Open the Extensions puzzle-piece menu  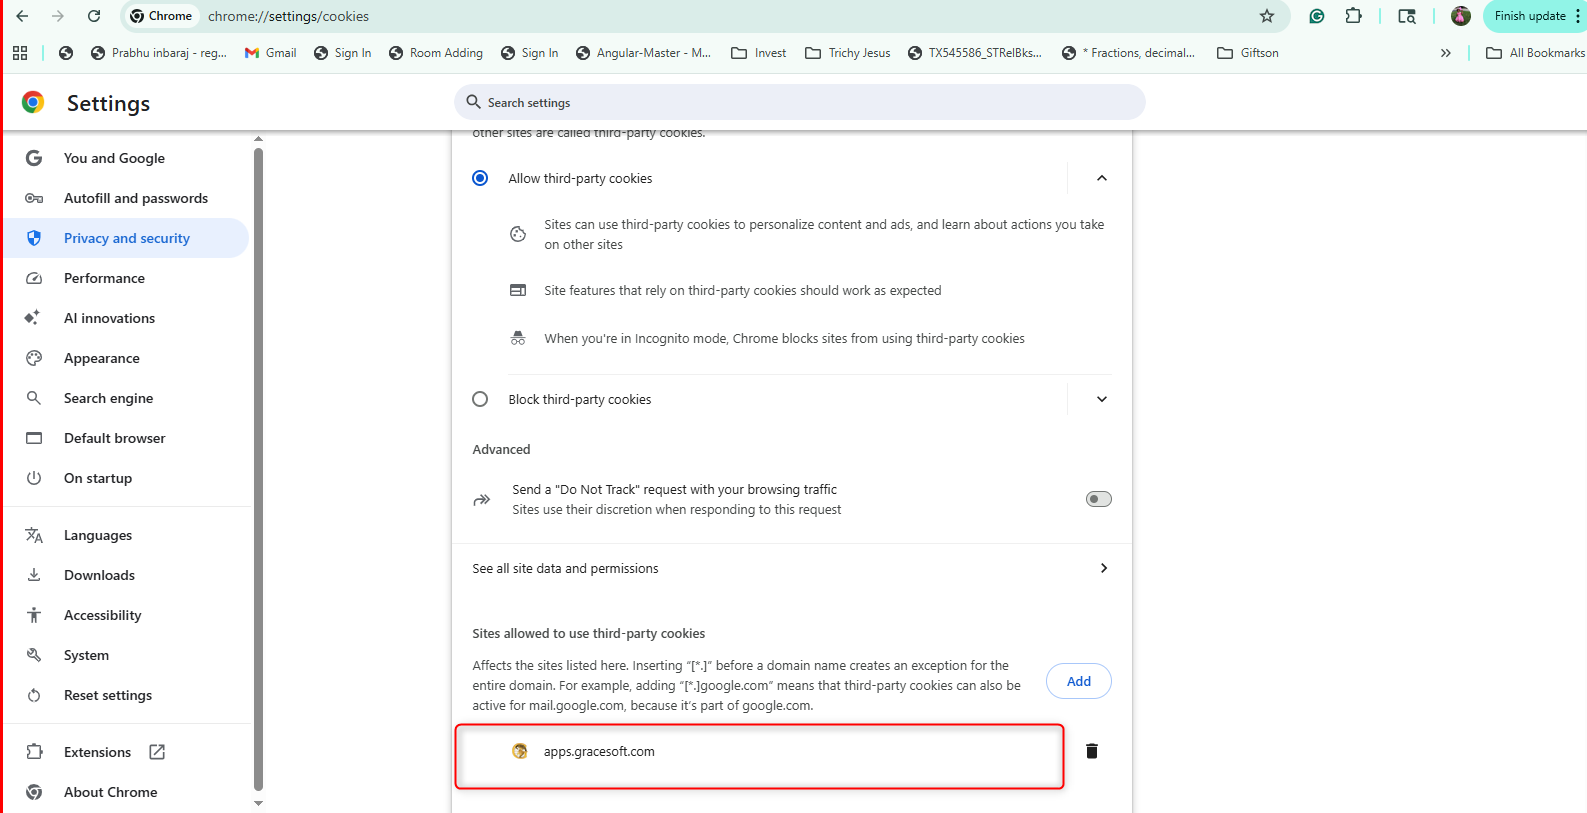click(x=1354, y=16)
